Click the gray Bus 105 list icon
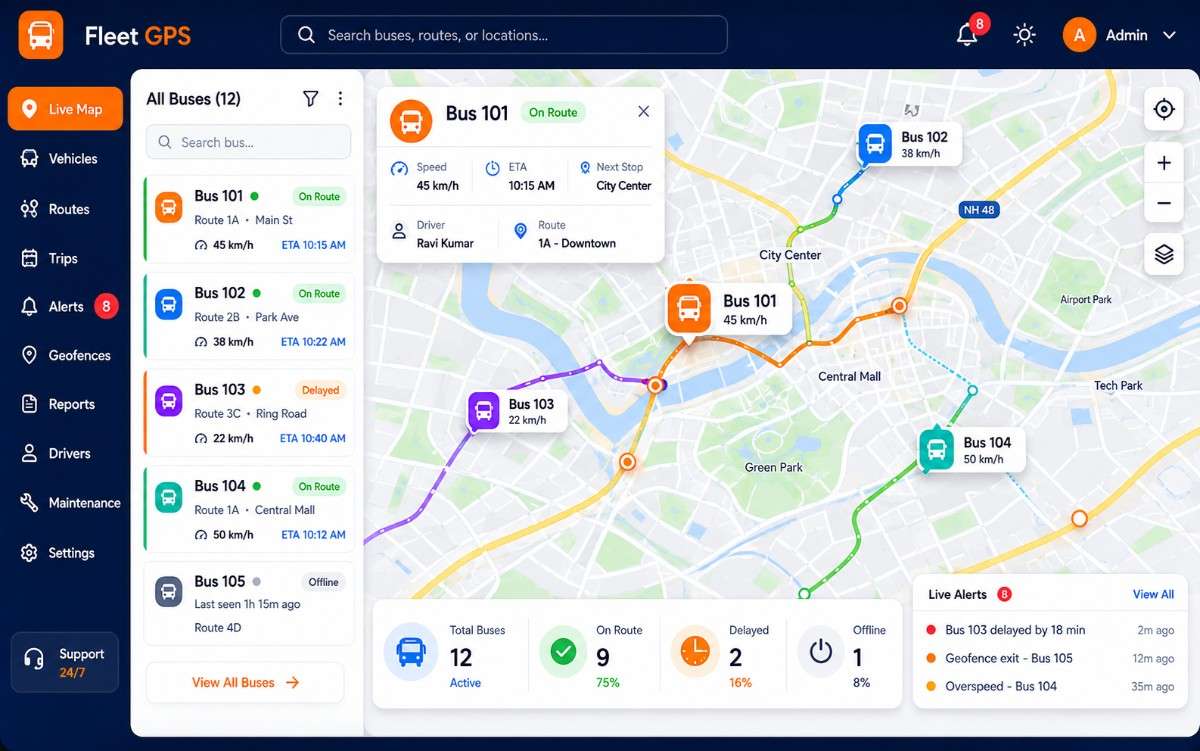Screen dimensions: 1200x751 pos(169,591)
